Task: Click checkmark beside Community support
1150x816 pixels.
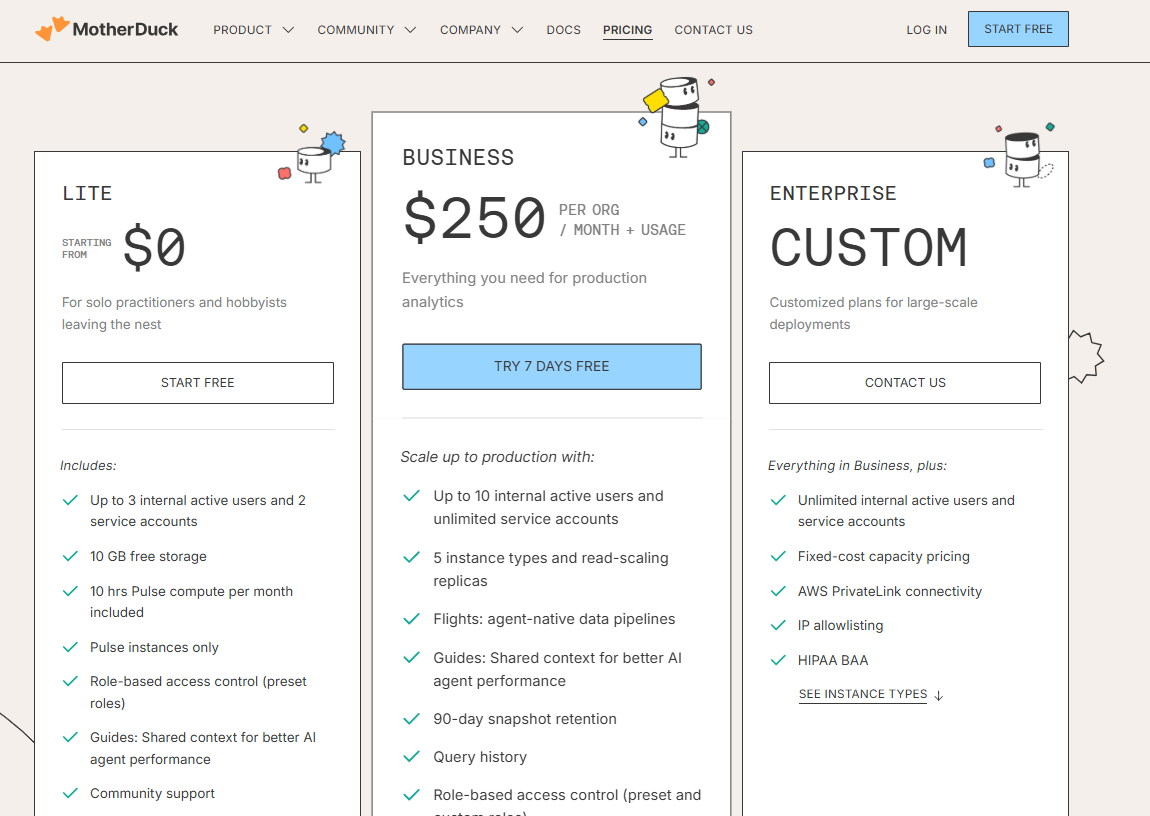Action: coord(70,793)
